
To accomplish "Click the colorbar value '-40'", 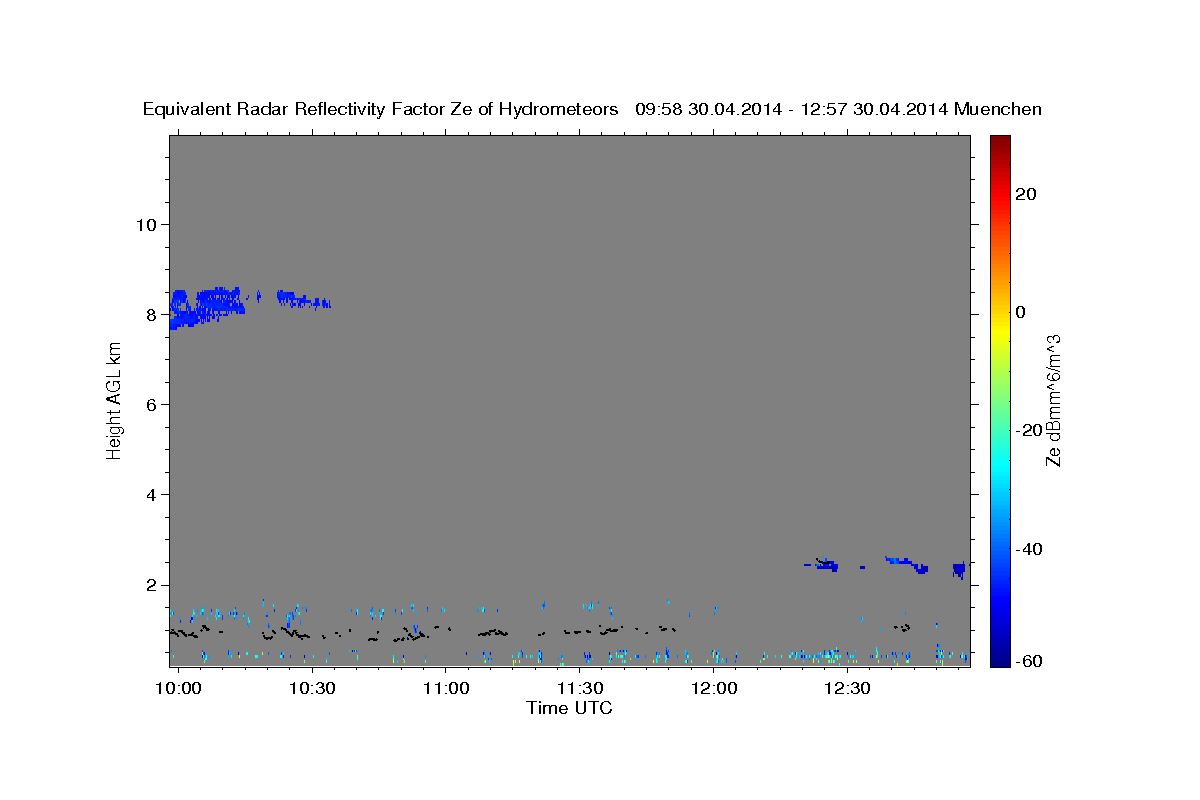I will coord(1027,549).
